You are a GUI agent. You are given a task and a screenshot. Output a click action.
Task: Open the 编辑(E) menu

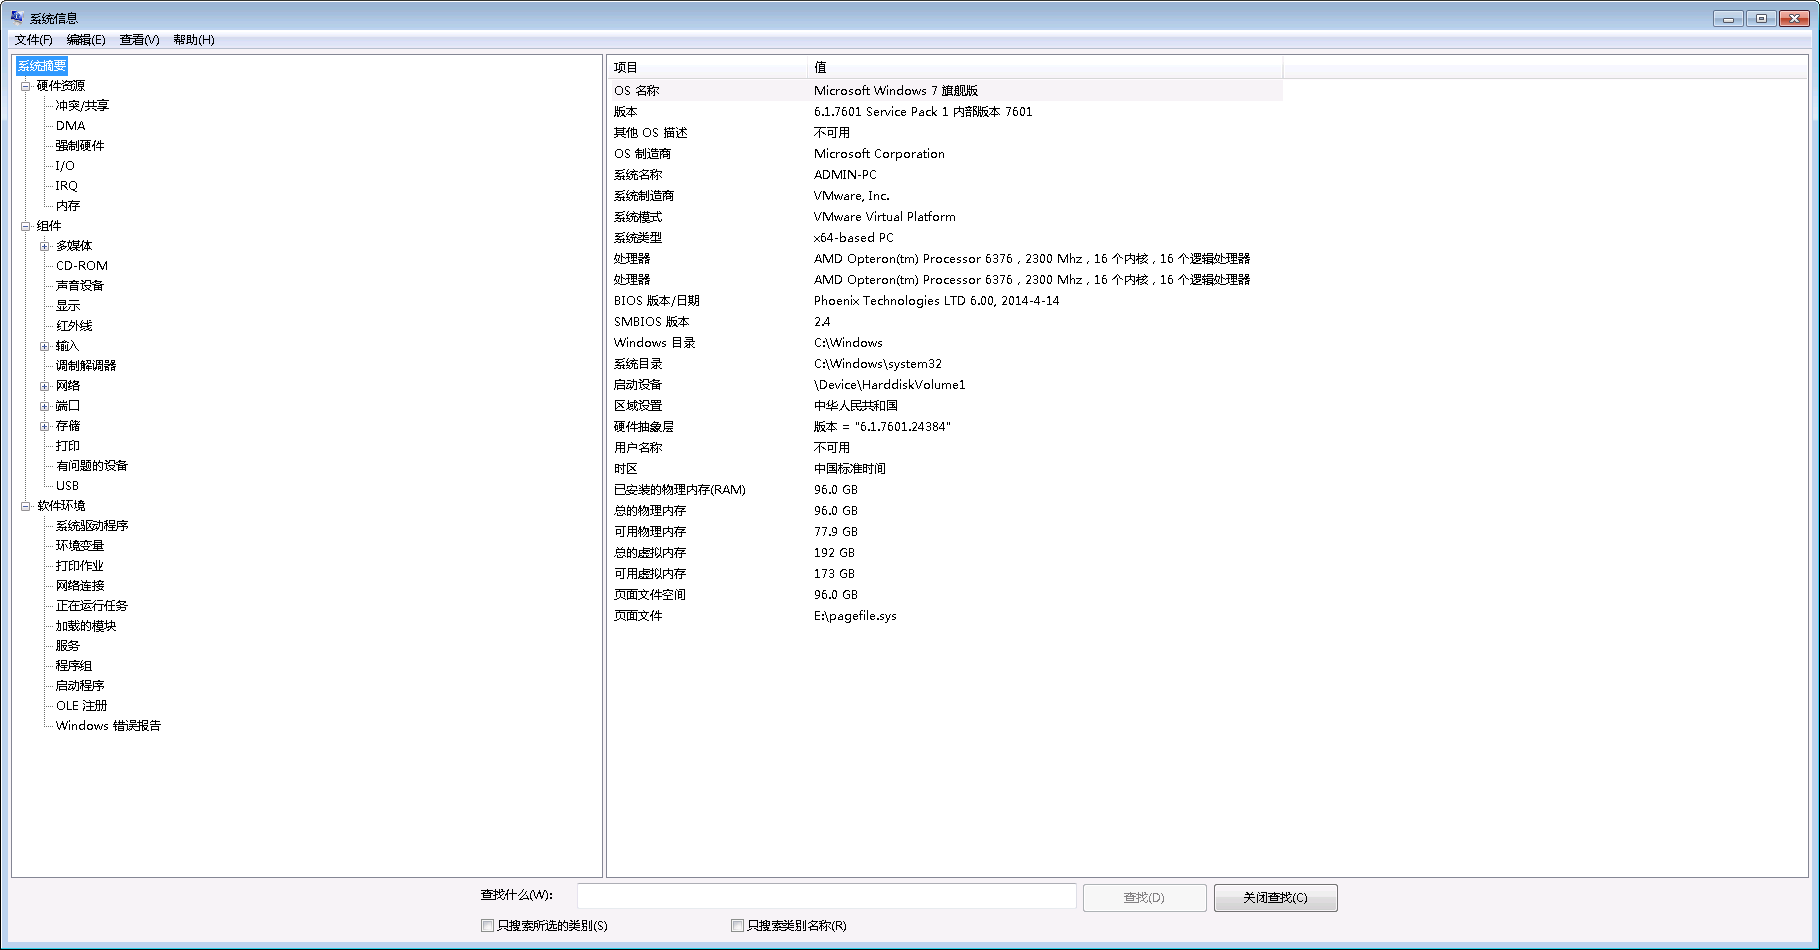pyautogui.click(x=86, y=40)
